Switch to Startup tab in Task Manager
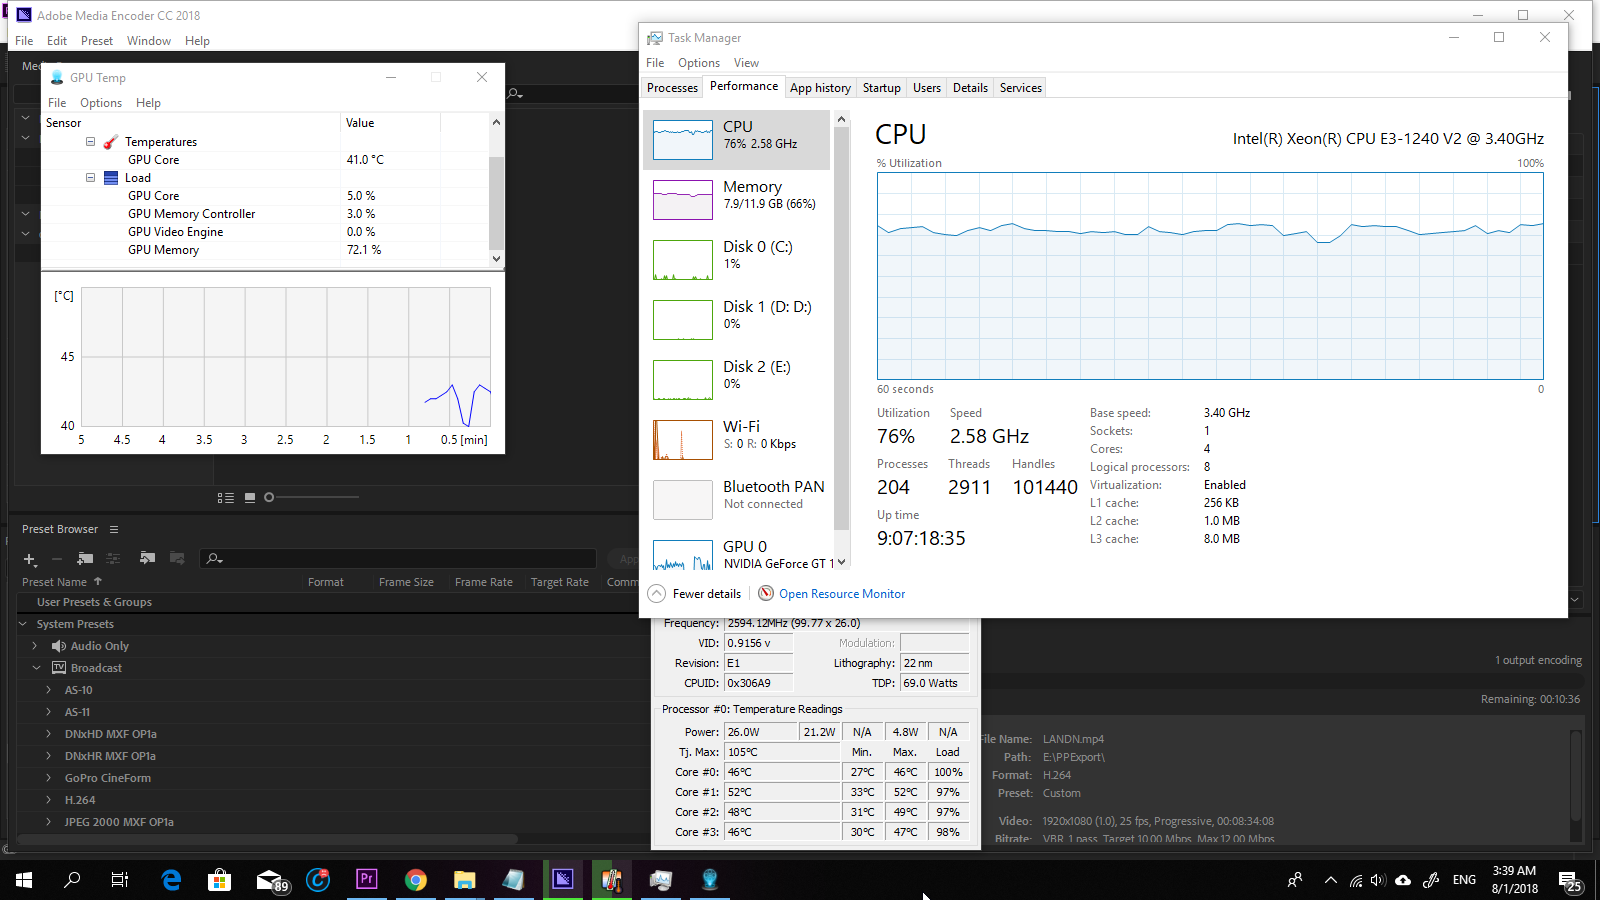This screenshot has width=1600, height=900. (881, 88)
